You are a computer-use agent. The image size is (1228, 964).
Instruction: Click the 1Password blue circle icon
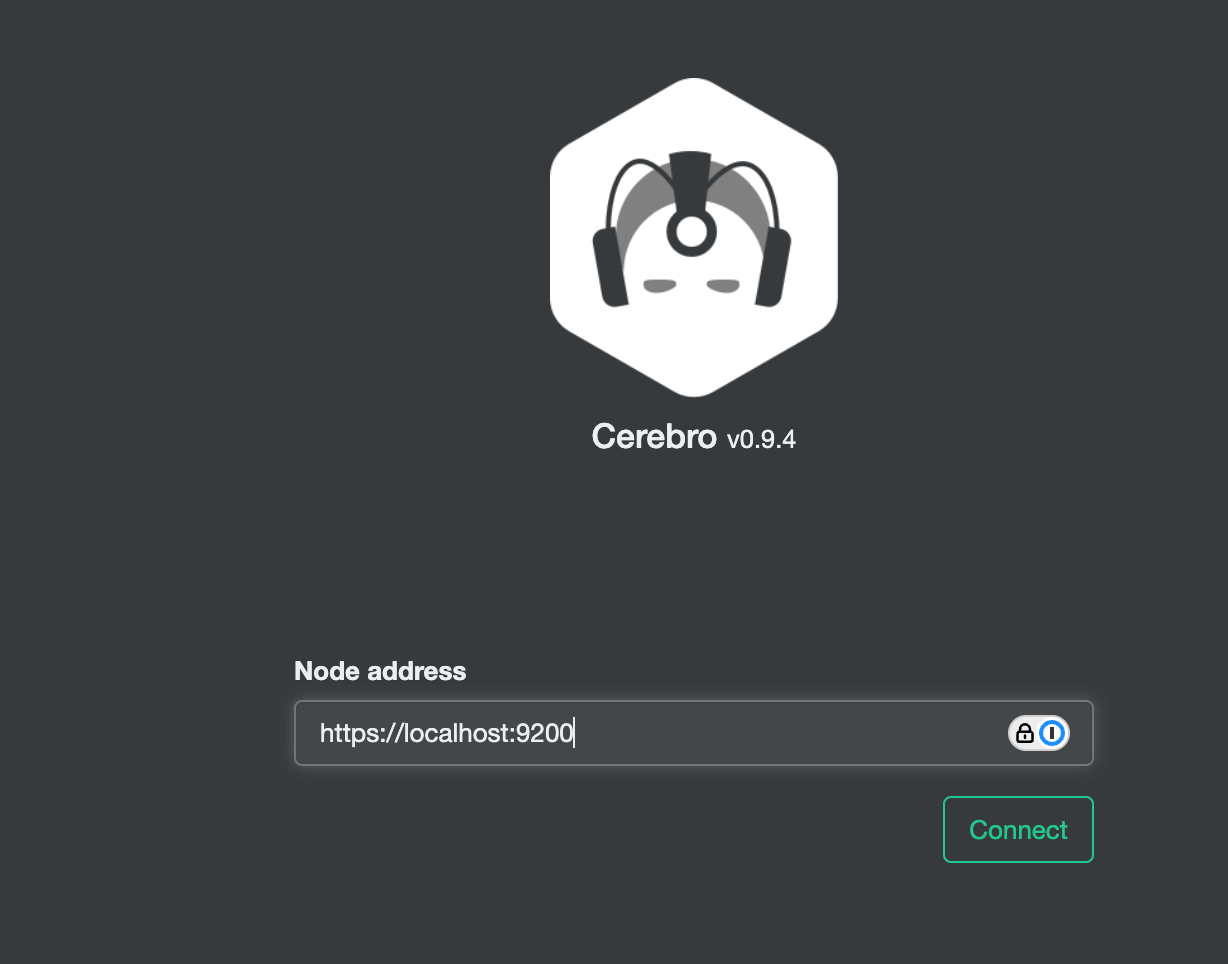1052,733
